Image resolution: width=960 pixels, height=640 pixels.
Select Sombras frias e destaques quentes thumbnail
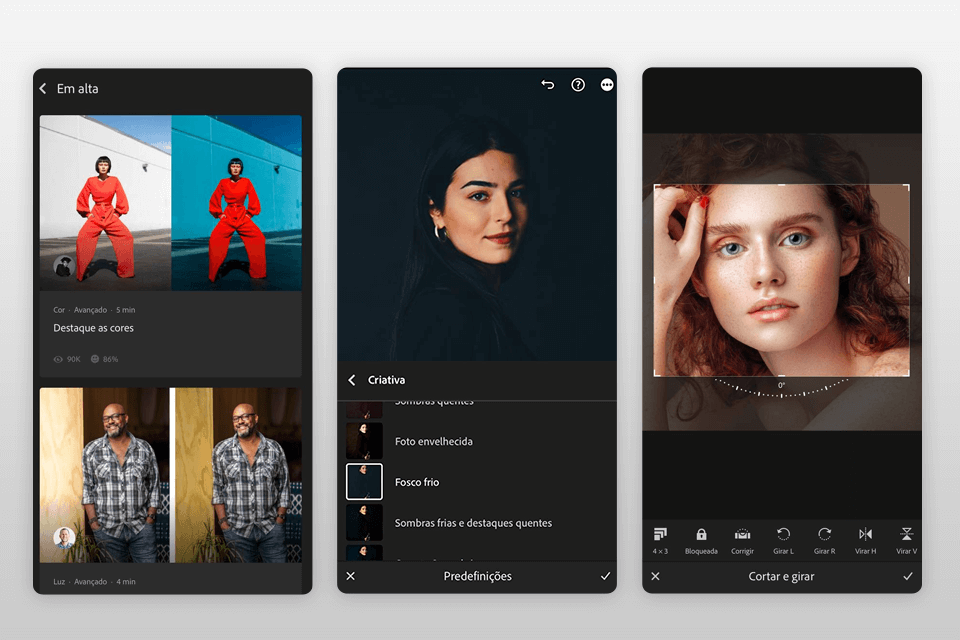pyautogui.click(x=364, y=522)
